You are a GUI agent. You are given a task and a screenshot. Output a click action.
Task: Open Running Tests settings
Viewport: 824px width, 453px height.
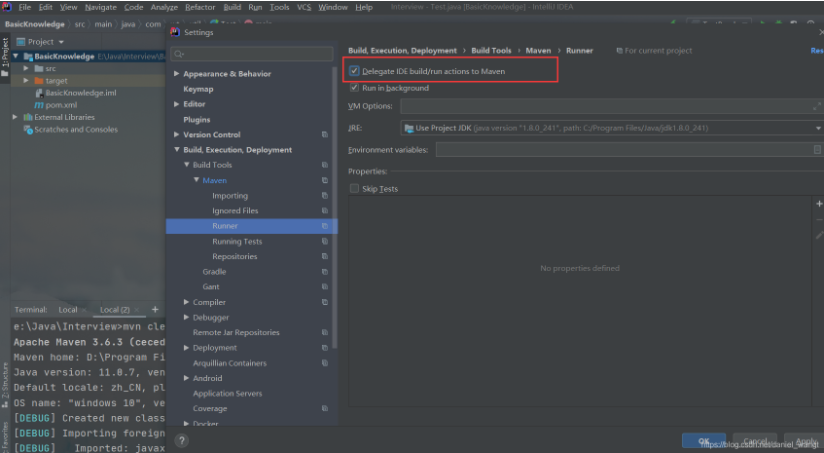pyautogui.click(x=237, y=241)
